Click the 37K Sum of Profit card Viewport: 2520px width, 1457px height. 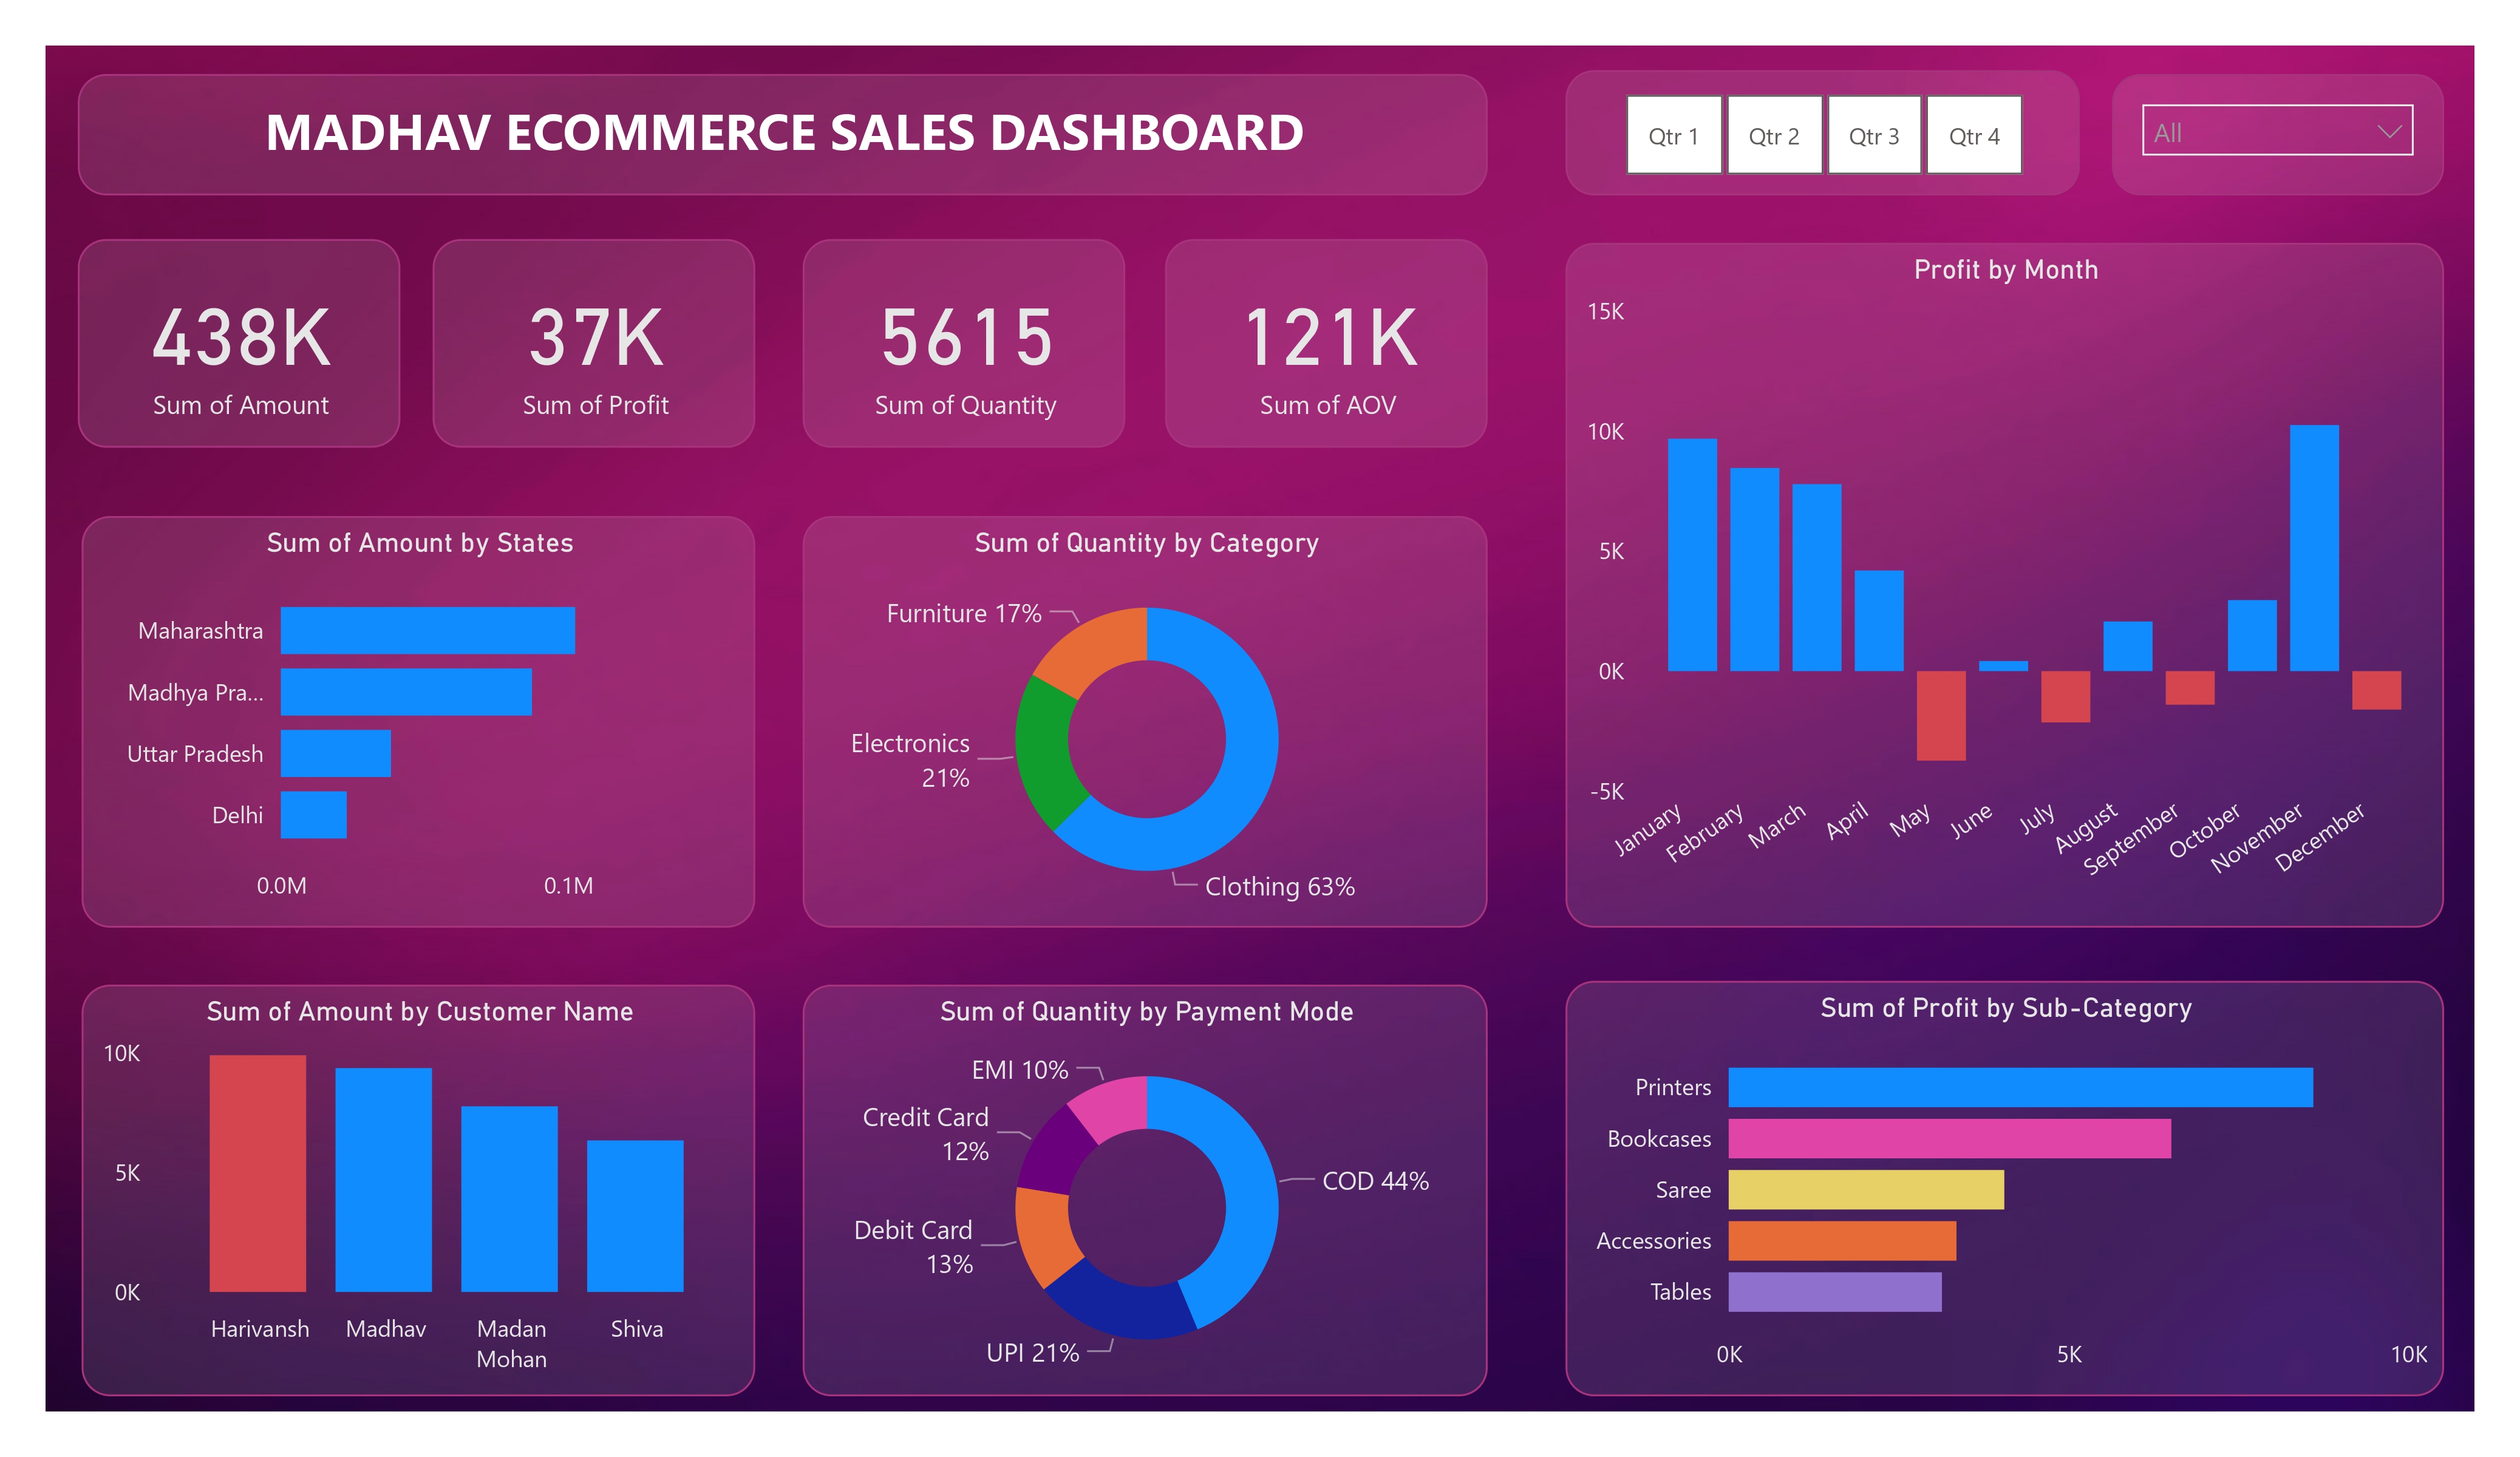tap(594, 343)
